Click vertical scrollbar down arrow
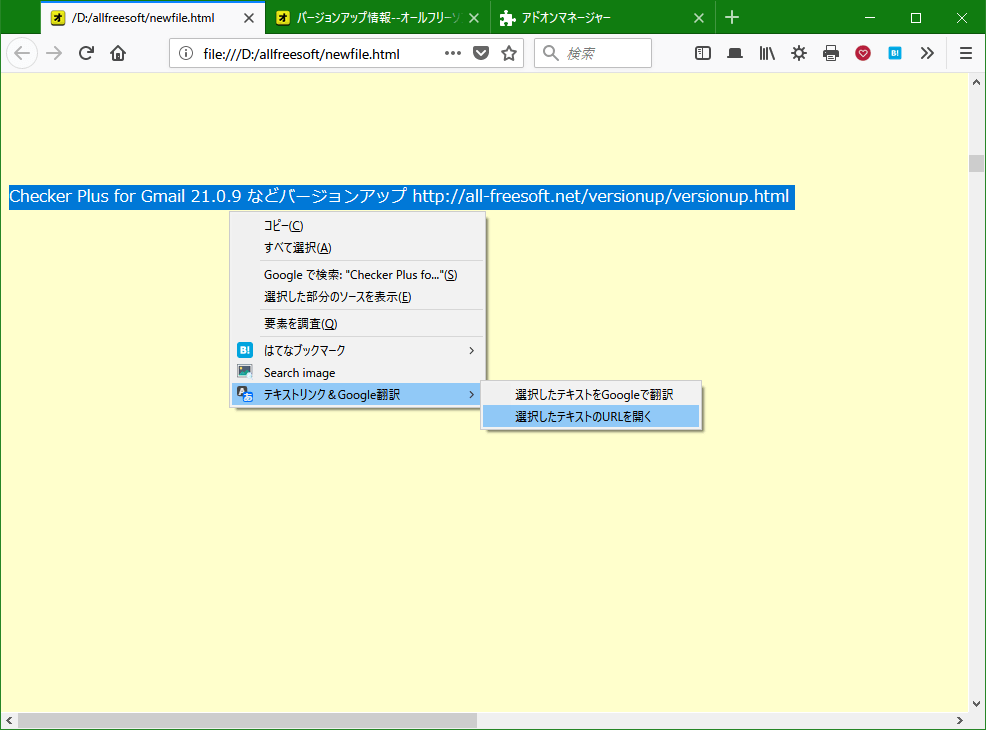The width and height of the screenshot is (986, 730). [x=977, y=704]
